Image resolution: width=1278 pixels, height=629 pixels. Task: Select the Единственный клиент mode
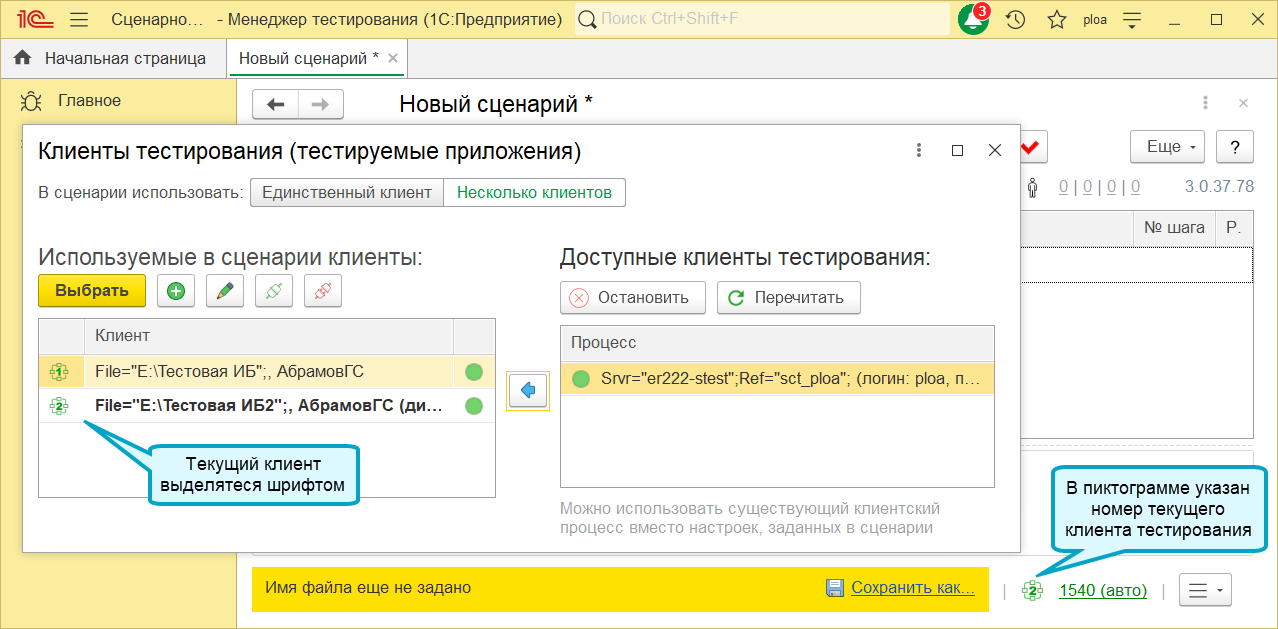click(x=347, y=193)
